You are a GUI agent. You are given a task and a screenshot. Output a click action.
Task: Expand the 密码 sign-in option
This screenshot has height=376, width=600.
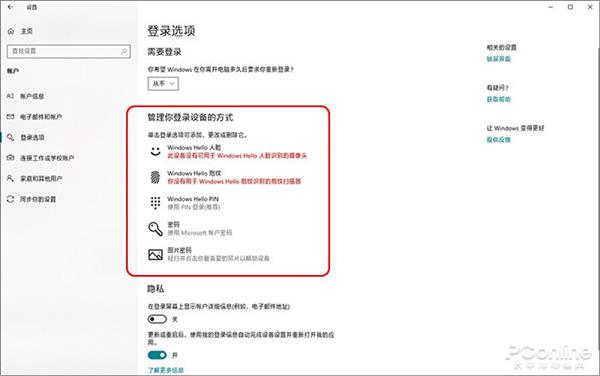190,228
